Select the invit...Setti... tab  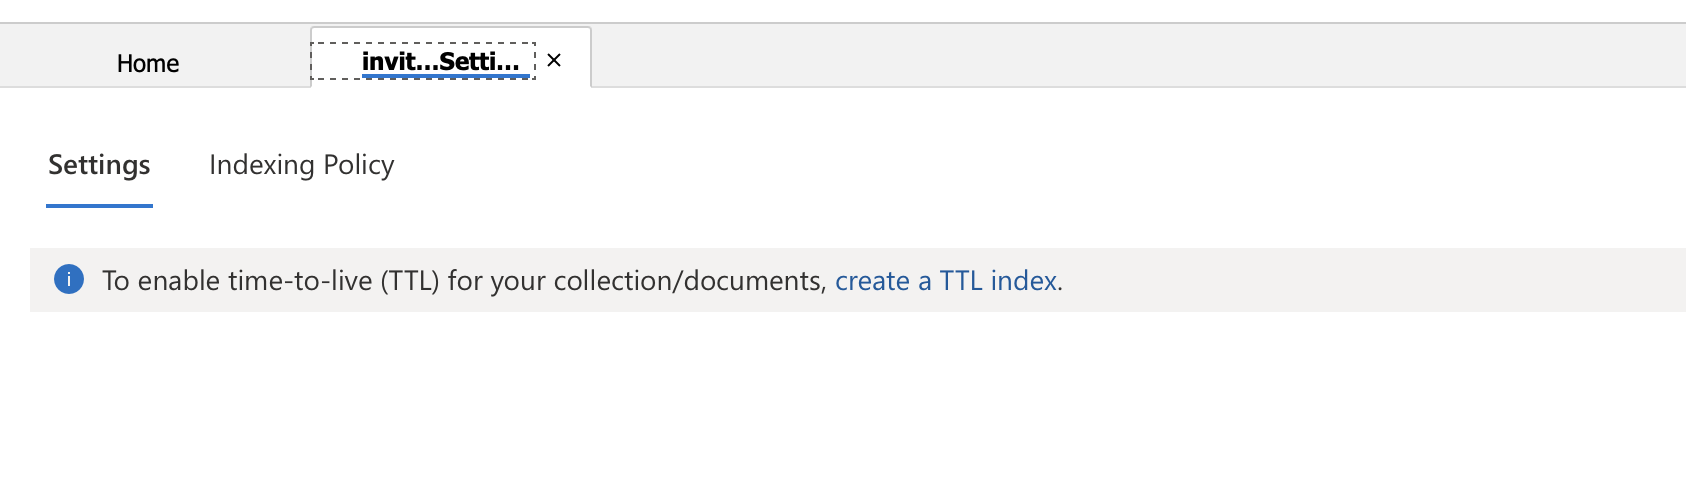pos(440,62)
